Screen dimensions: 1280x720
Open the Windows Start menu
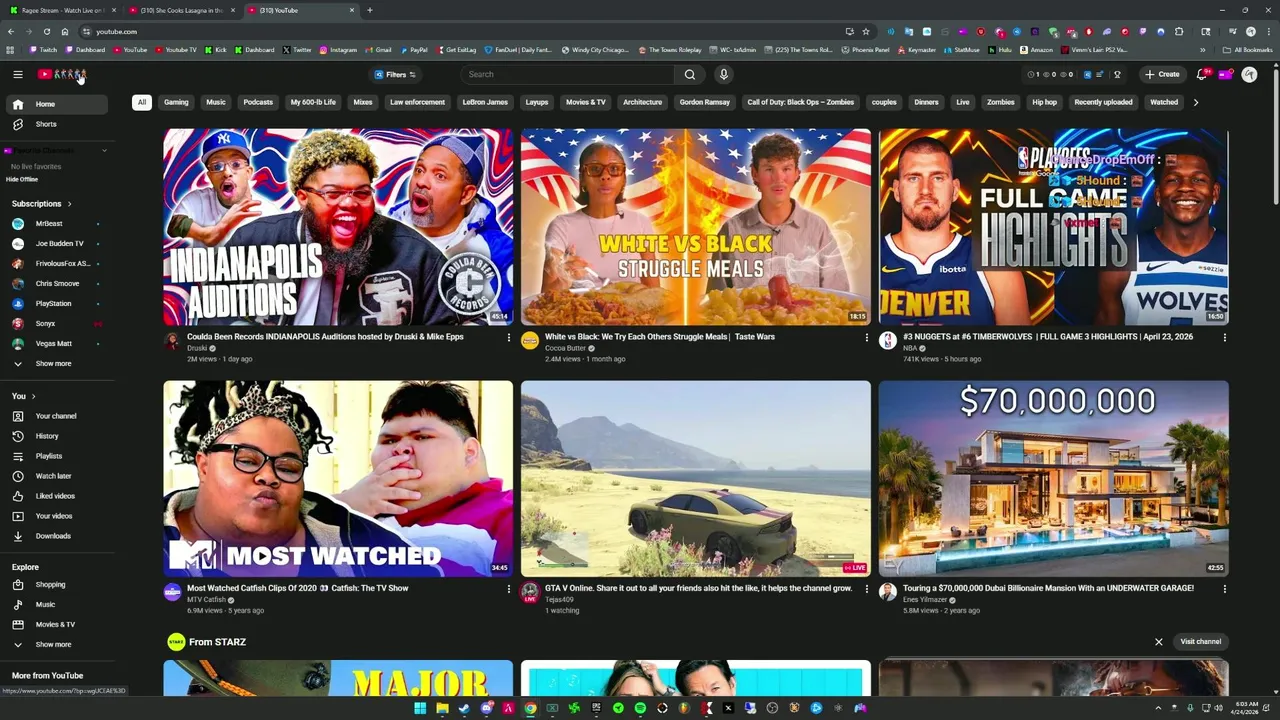[x=420, y=708]
